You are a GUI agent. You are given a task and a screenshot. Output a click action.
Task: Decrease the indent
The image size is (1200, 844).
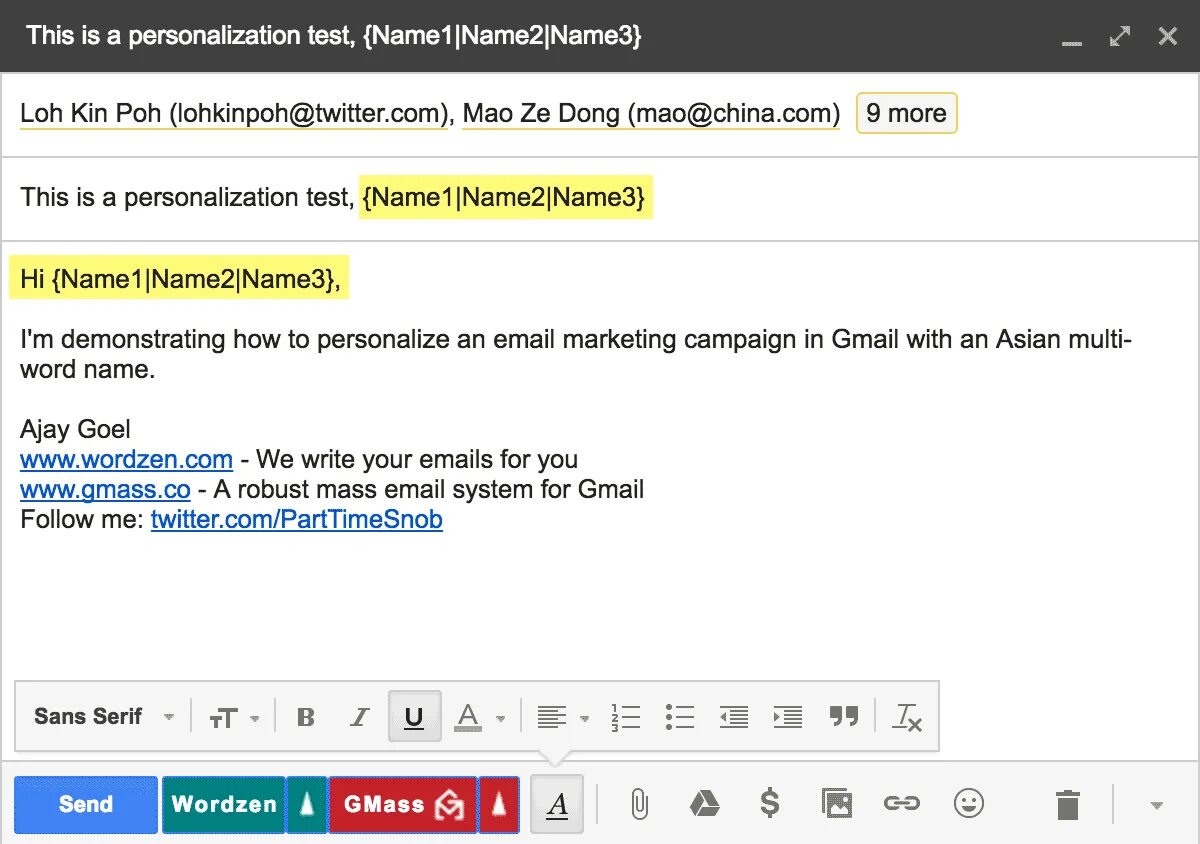[x=734, y=716]
